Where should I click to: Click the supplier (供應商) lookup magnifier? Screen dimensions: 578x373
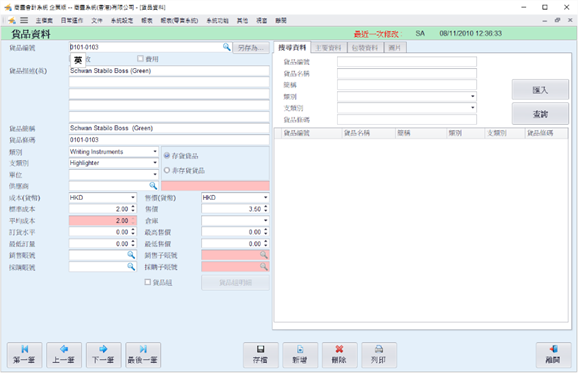click(x=153, y=186)
